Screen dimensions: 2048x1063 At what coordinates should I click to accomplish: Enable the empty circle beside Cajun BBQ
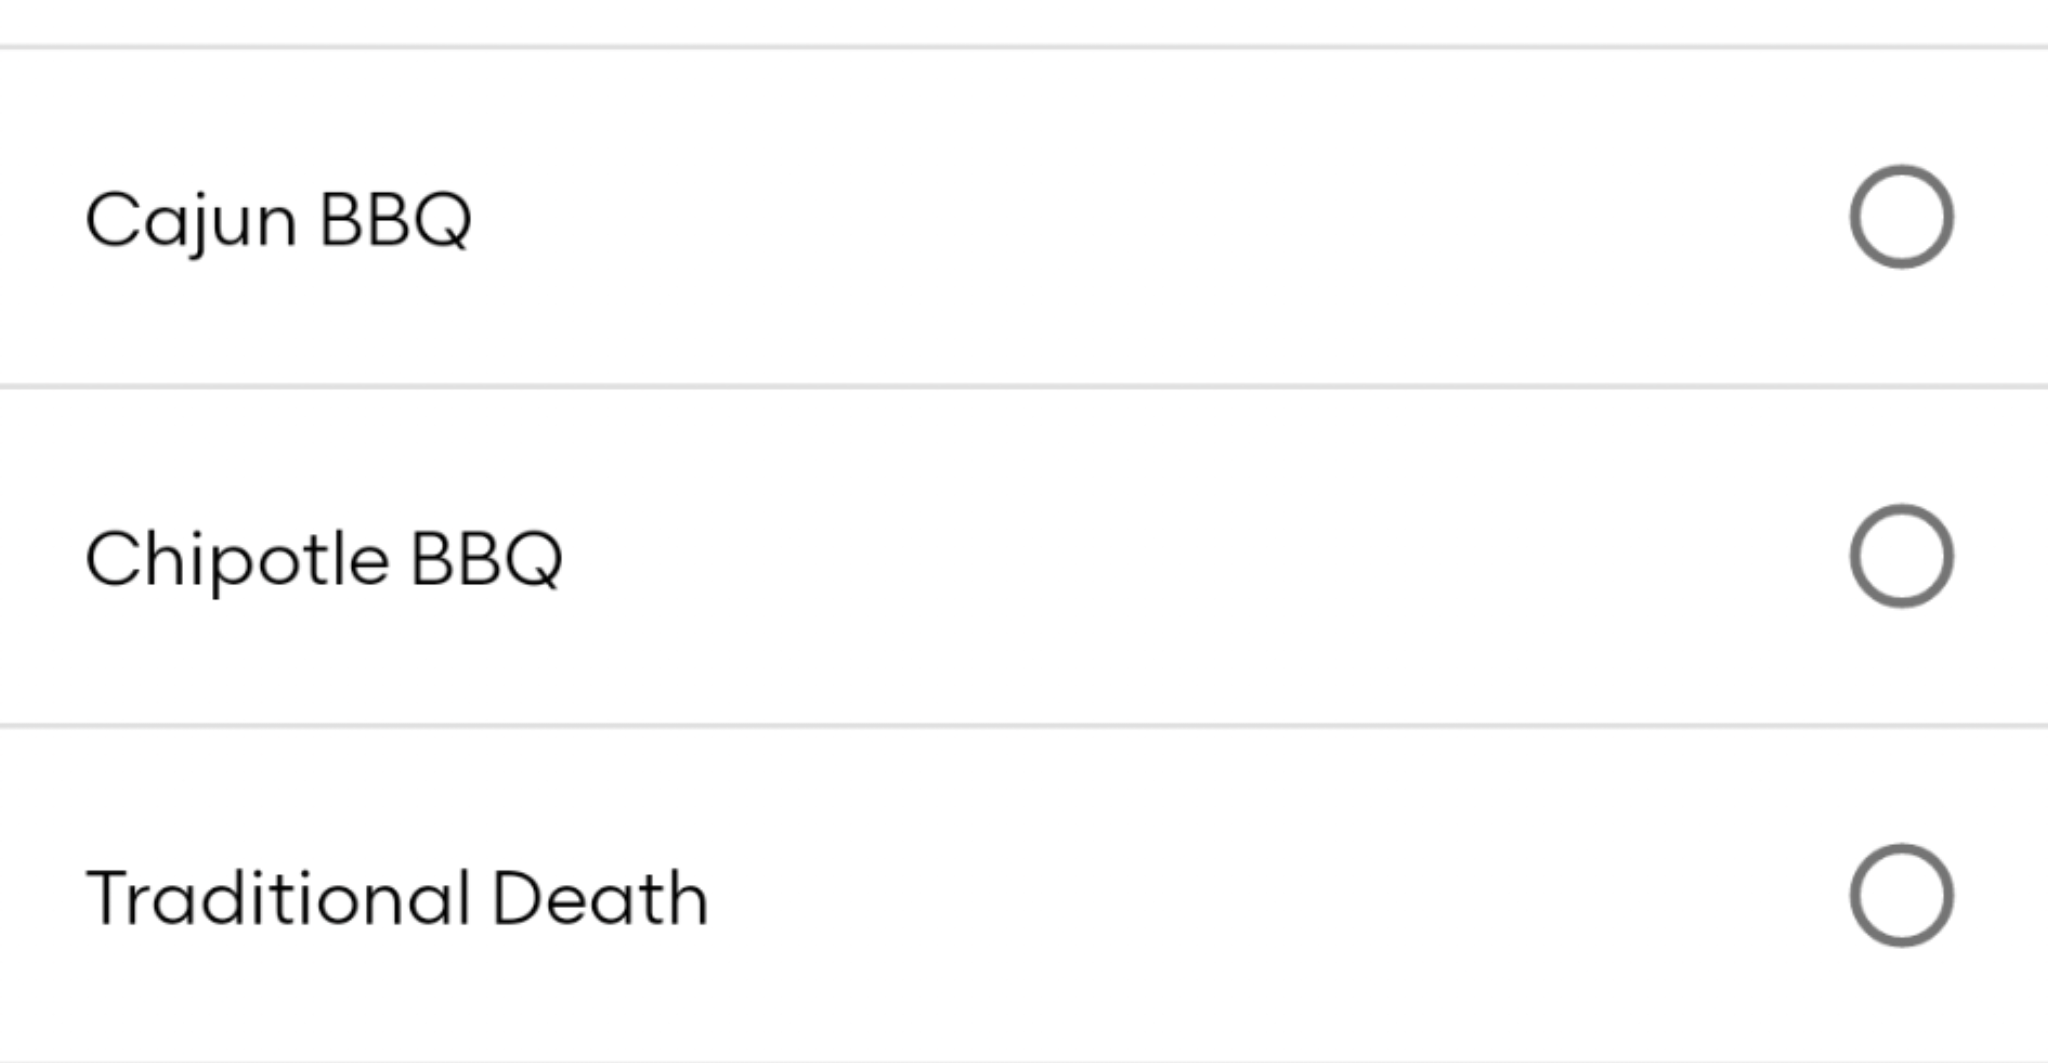(x=1901, y=217)
